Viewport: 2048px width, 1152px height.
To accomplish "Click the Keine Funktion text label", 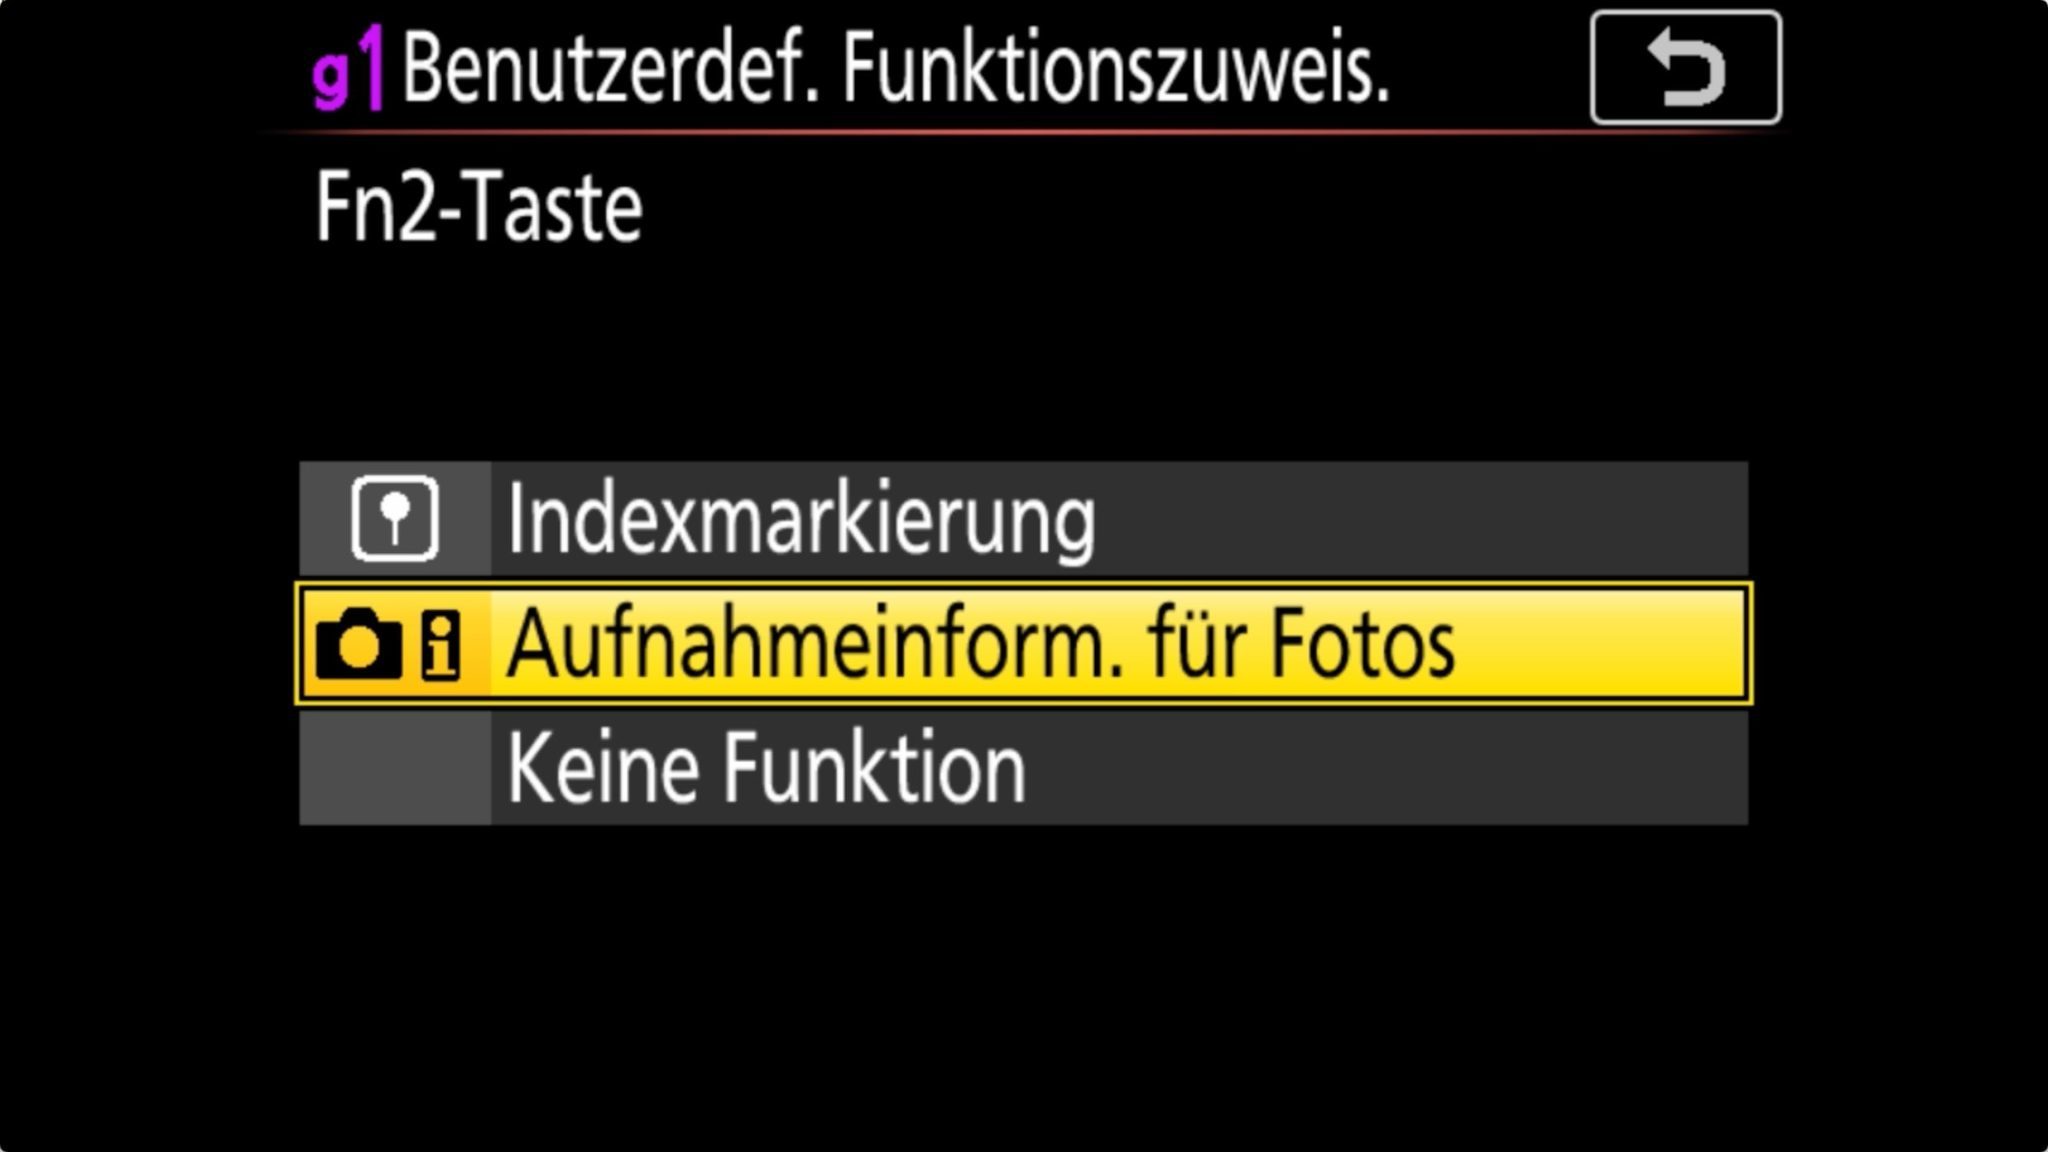I will tap(766, 767).
